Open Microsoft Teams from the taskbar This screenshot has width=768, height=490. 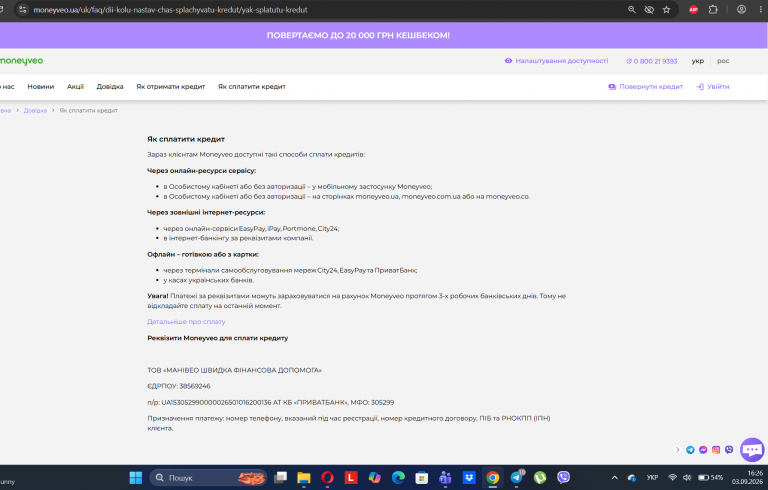pos(445,477)
